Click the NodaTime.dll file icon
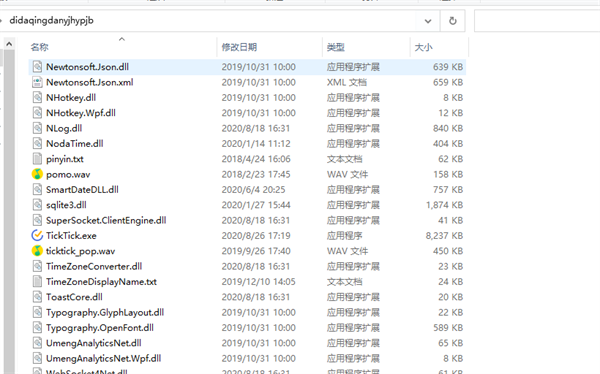The width and height of the screenshot is (600, 374). pos(37,143)
